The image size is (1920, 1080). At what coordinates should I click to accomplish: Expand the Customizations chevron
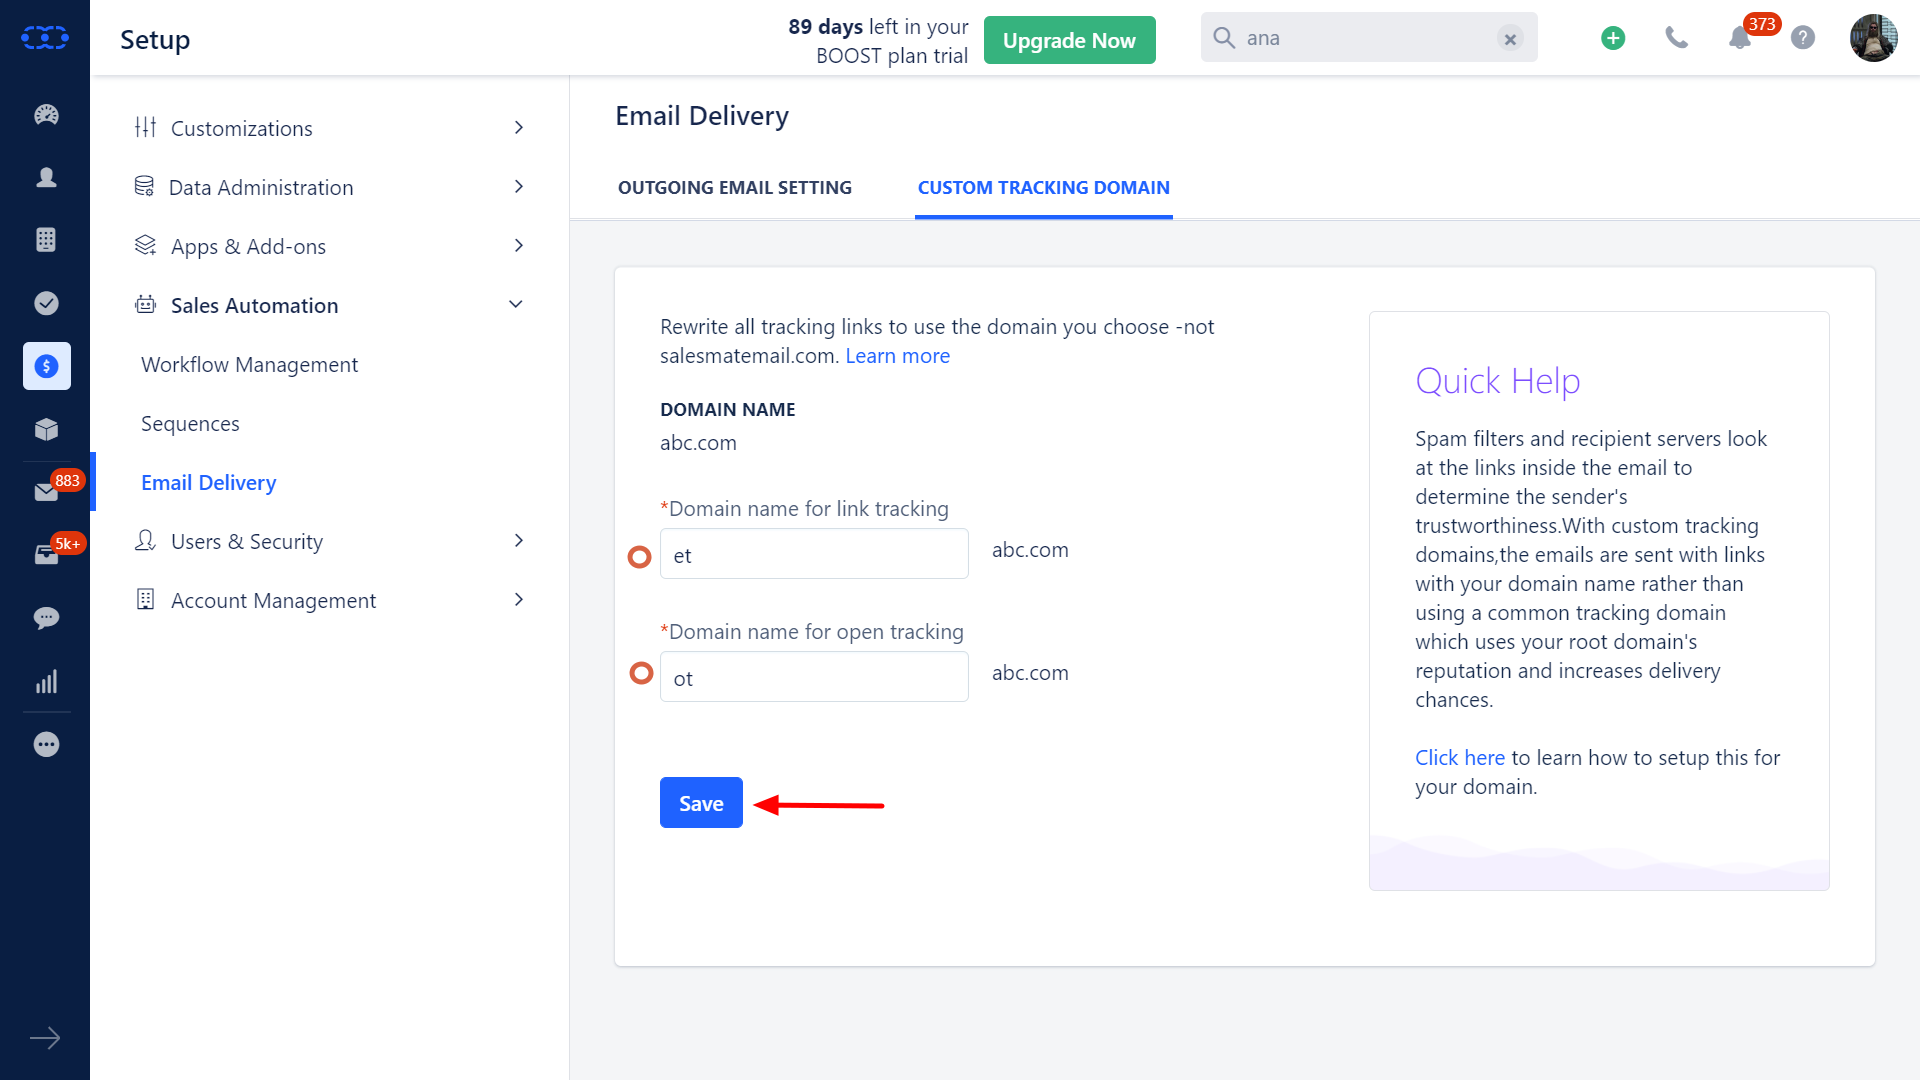[518, 127]
